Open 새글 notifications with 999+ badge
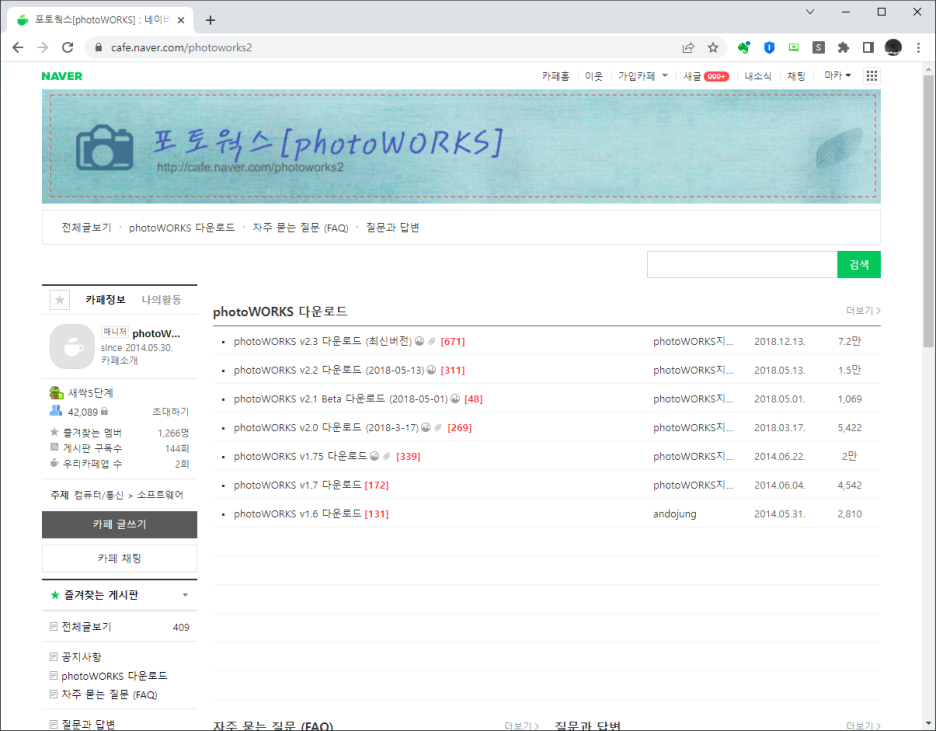 click(706, 76)
